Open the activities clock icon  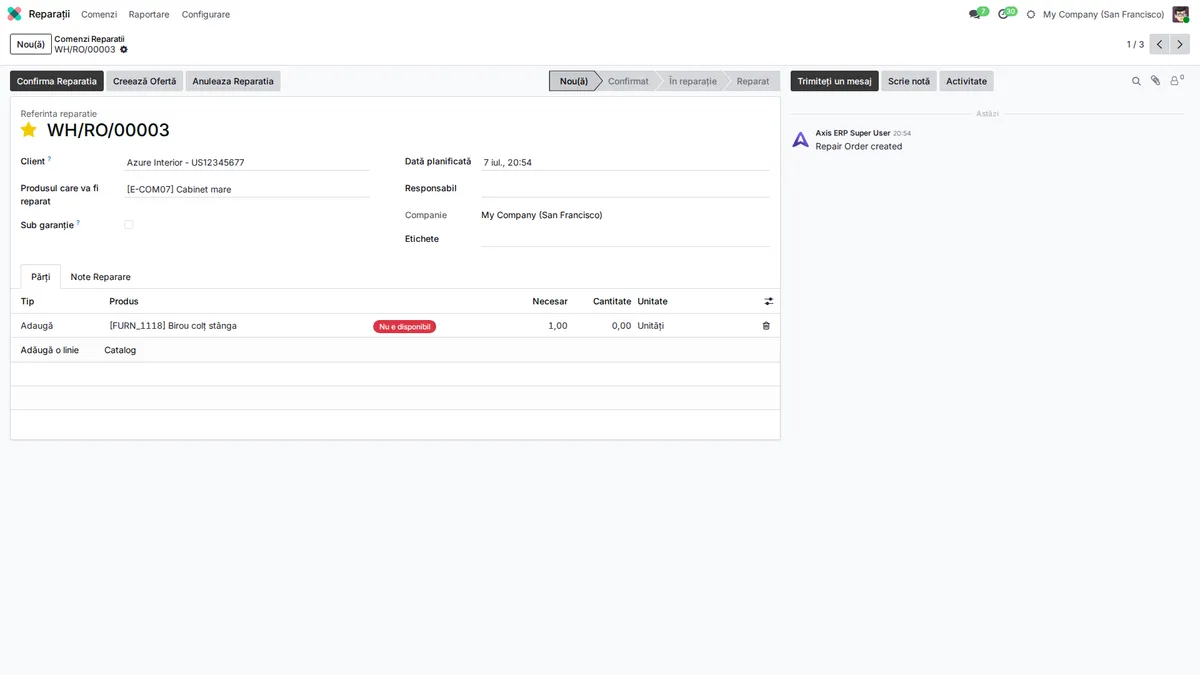[x=1004, y=14]
